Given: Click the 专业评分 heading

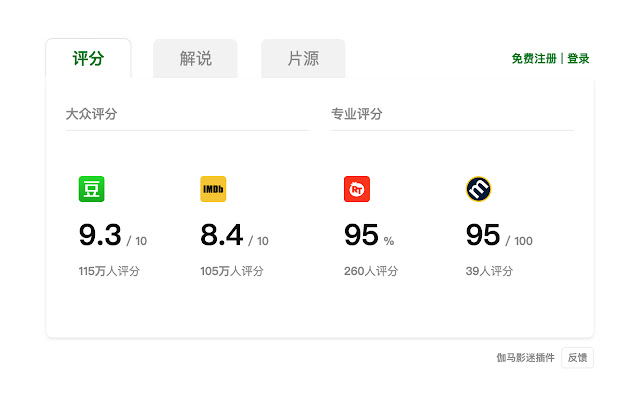Looking at the screenshot, I should (357, 114).
